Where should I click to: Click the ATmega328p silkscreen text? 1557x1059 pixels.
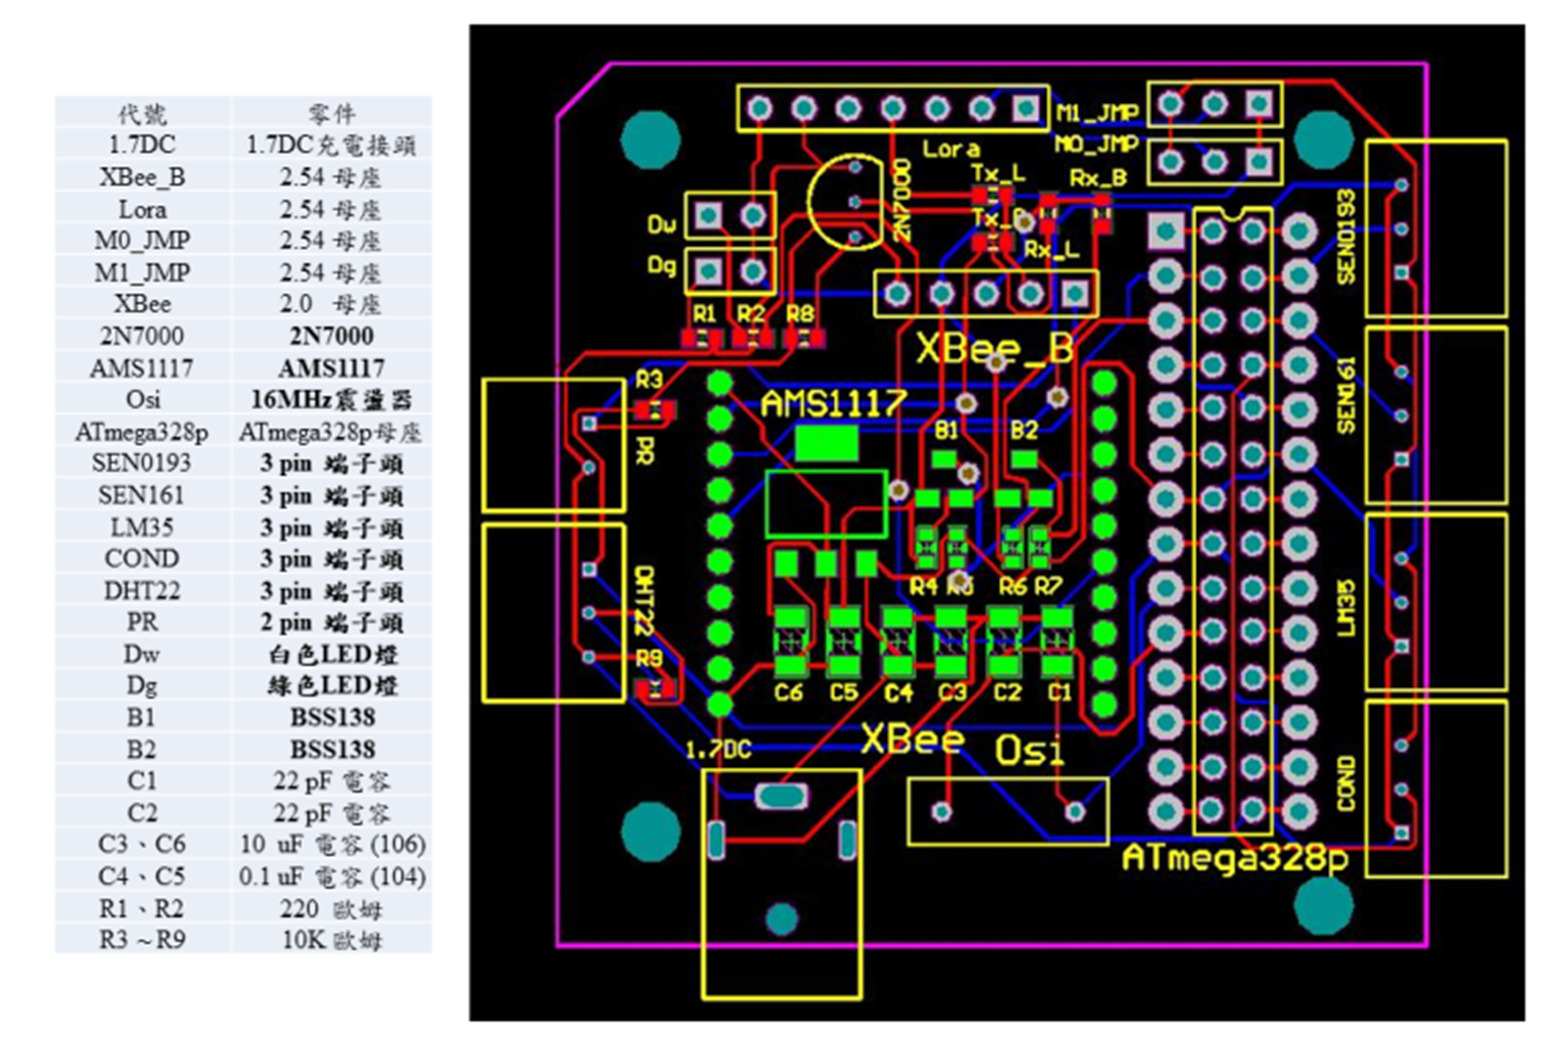point(1235,858)
